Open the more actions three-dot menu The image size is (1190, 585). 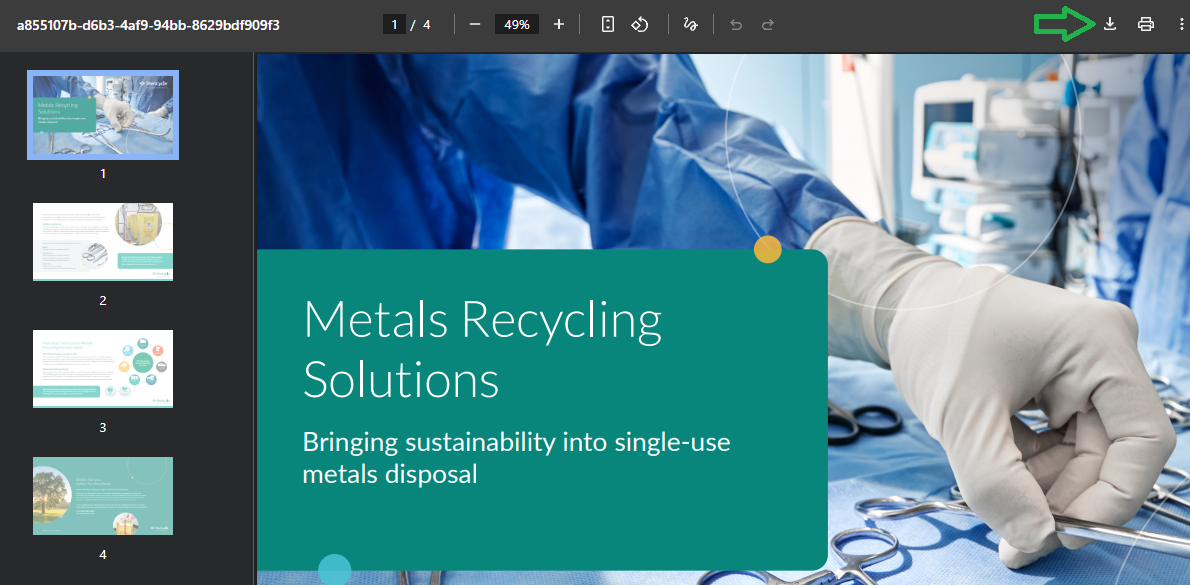(1181, 24)
